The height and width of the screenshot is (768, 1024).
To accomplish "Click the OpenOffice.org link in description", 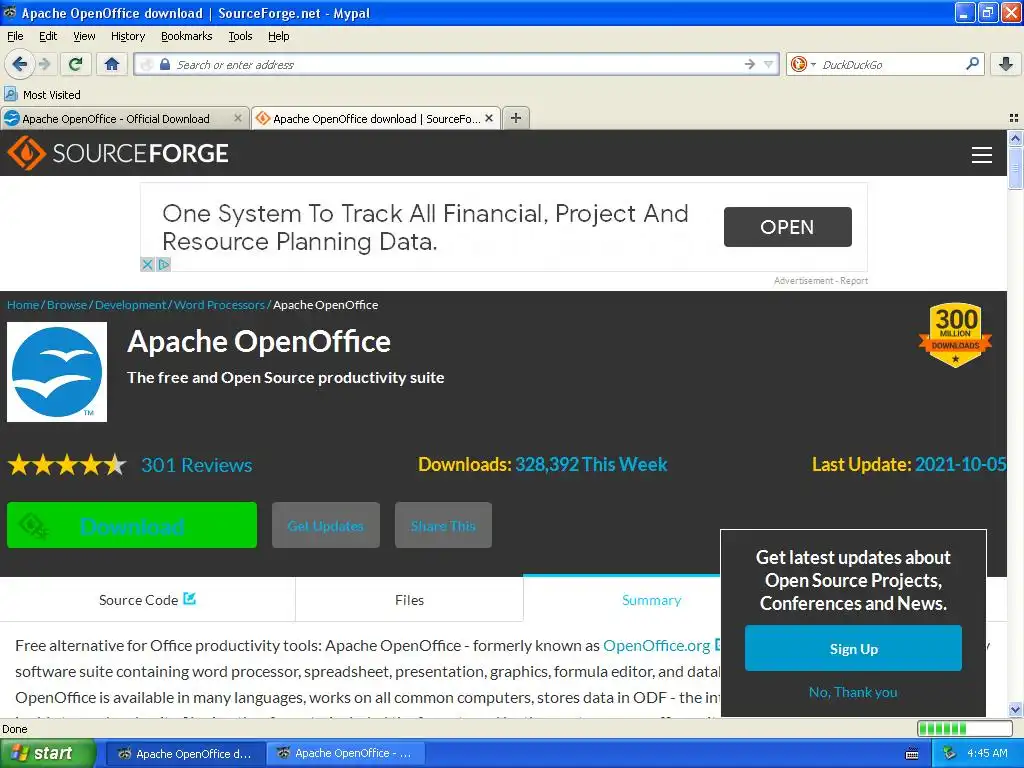I will 656,645.
